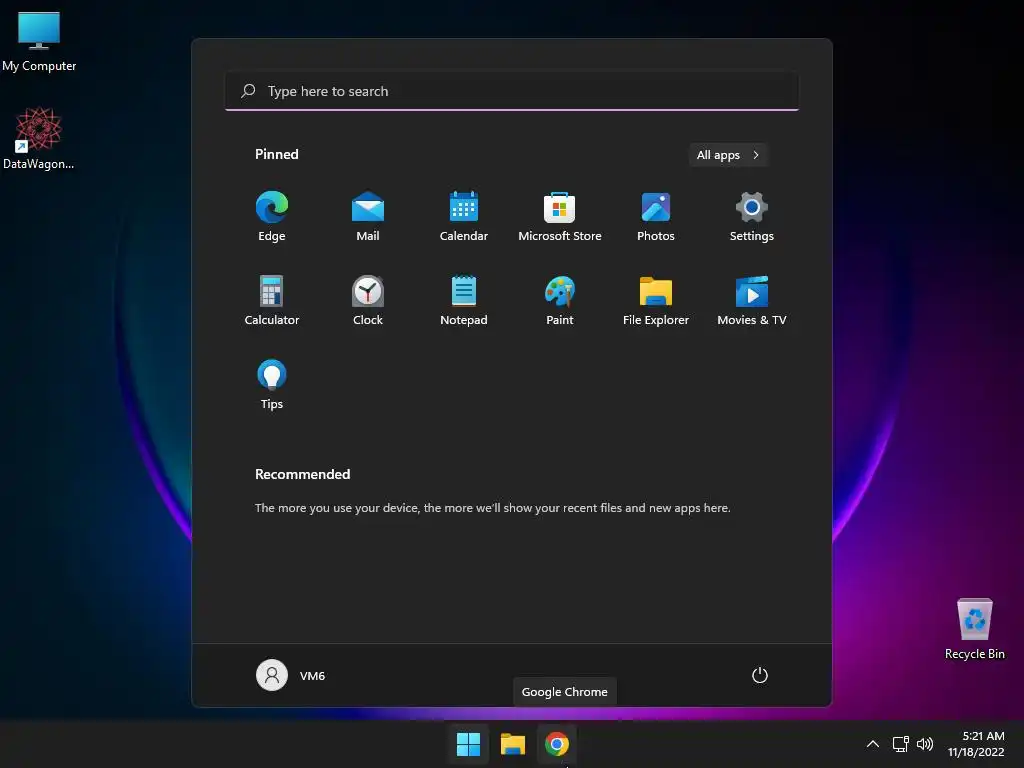
Task: Launch the Photos app
Action: click(x=656, y=216)
